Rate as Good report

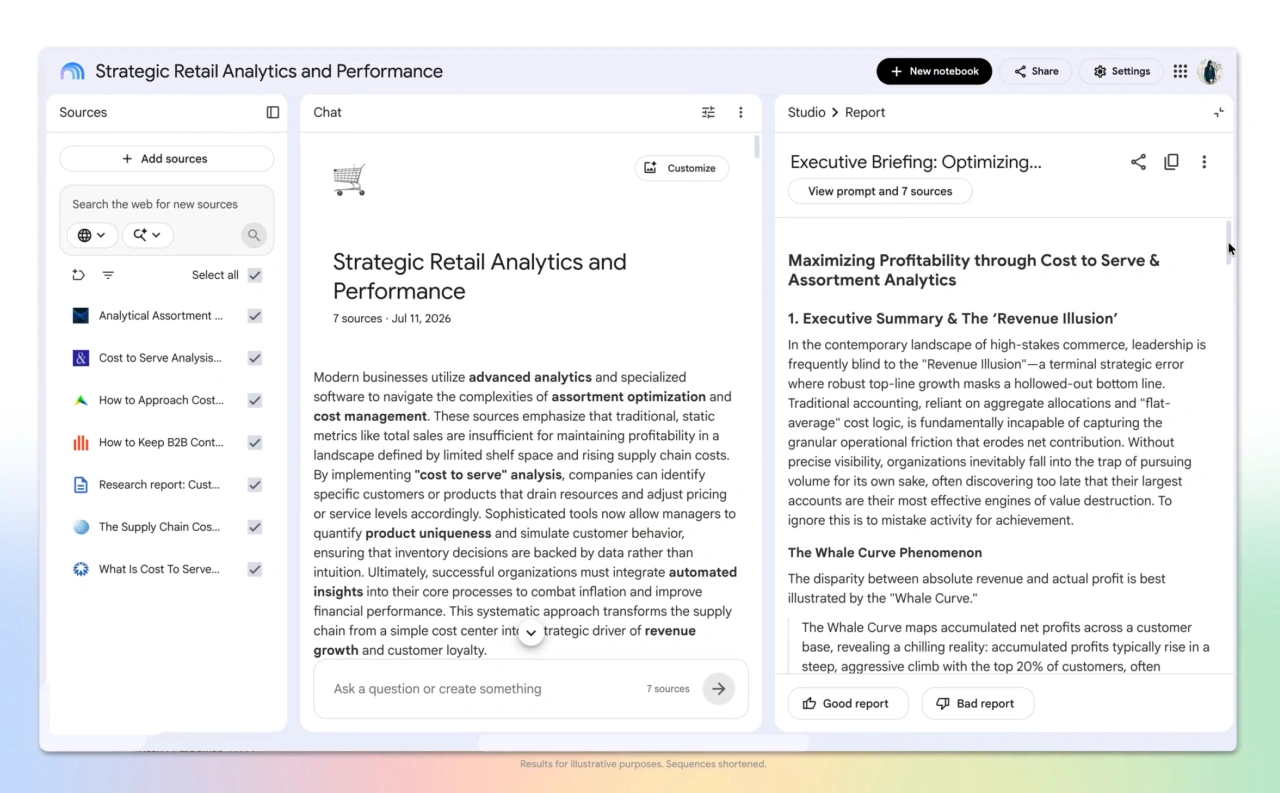tap(847, 703)
